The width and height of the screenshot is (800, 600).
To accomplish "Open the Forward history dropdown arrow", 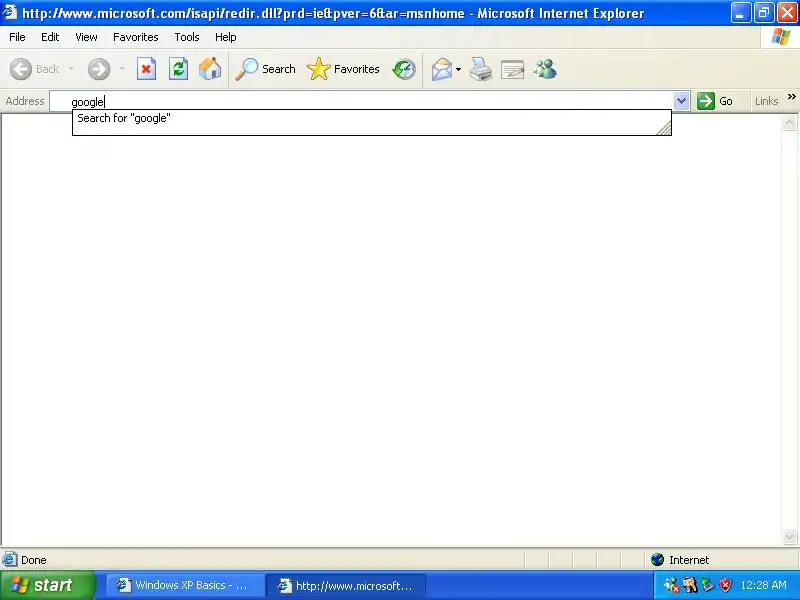I will [x=122, y=69].
